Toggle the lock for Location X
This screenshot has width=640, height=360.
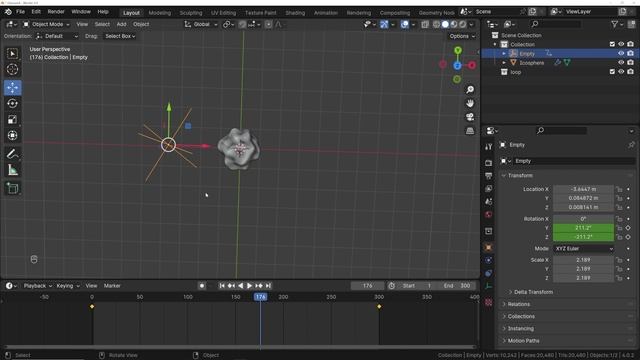click(619, 189)
